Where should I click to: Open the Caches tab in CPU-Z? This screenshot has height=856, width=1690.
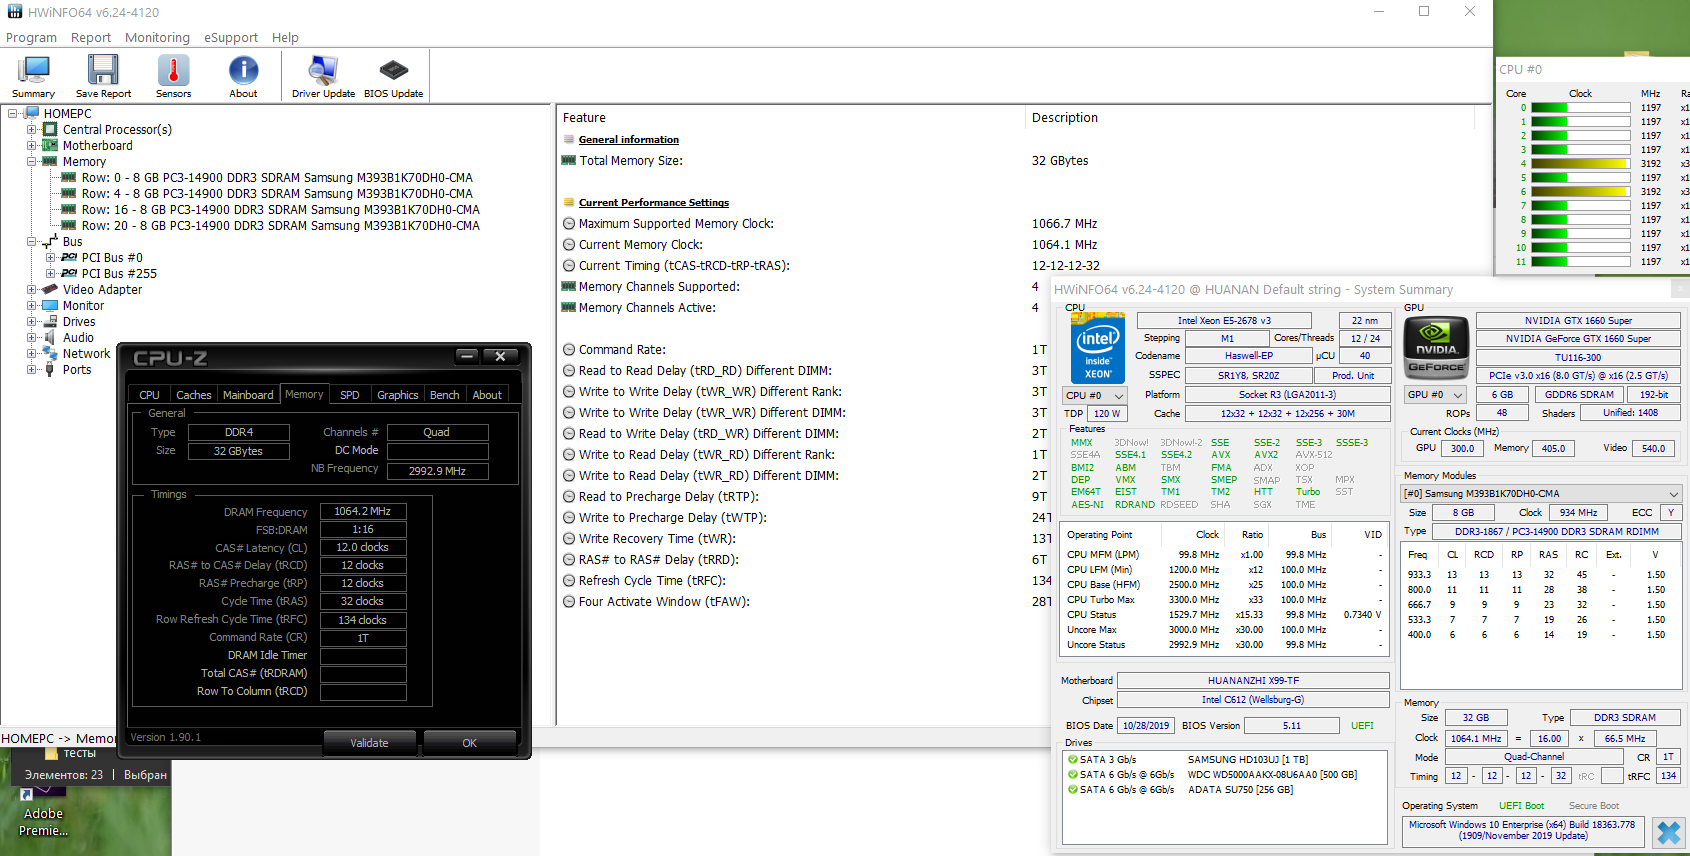(x=193, y=395)
